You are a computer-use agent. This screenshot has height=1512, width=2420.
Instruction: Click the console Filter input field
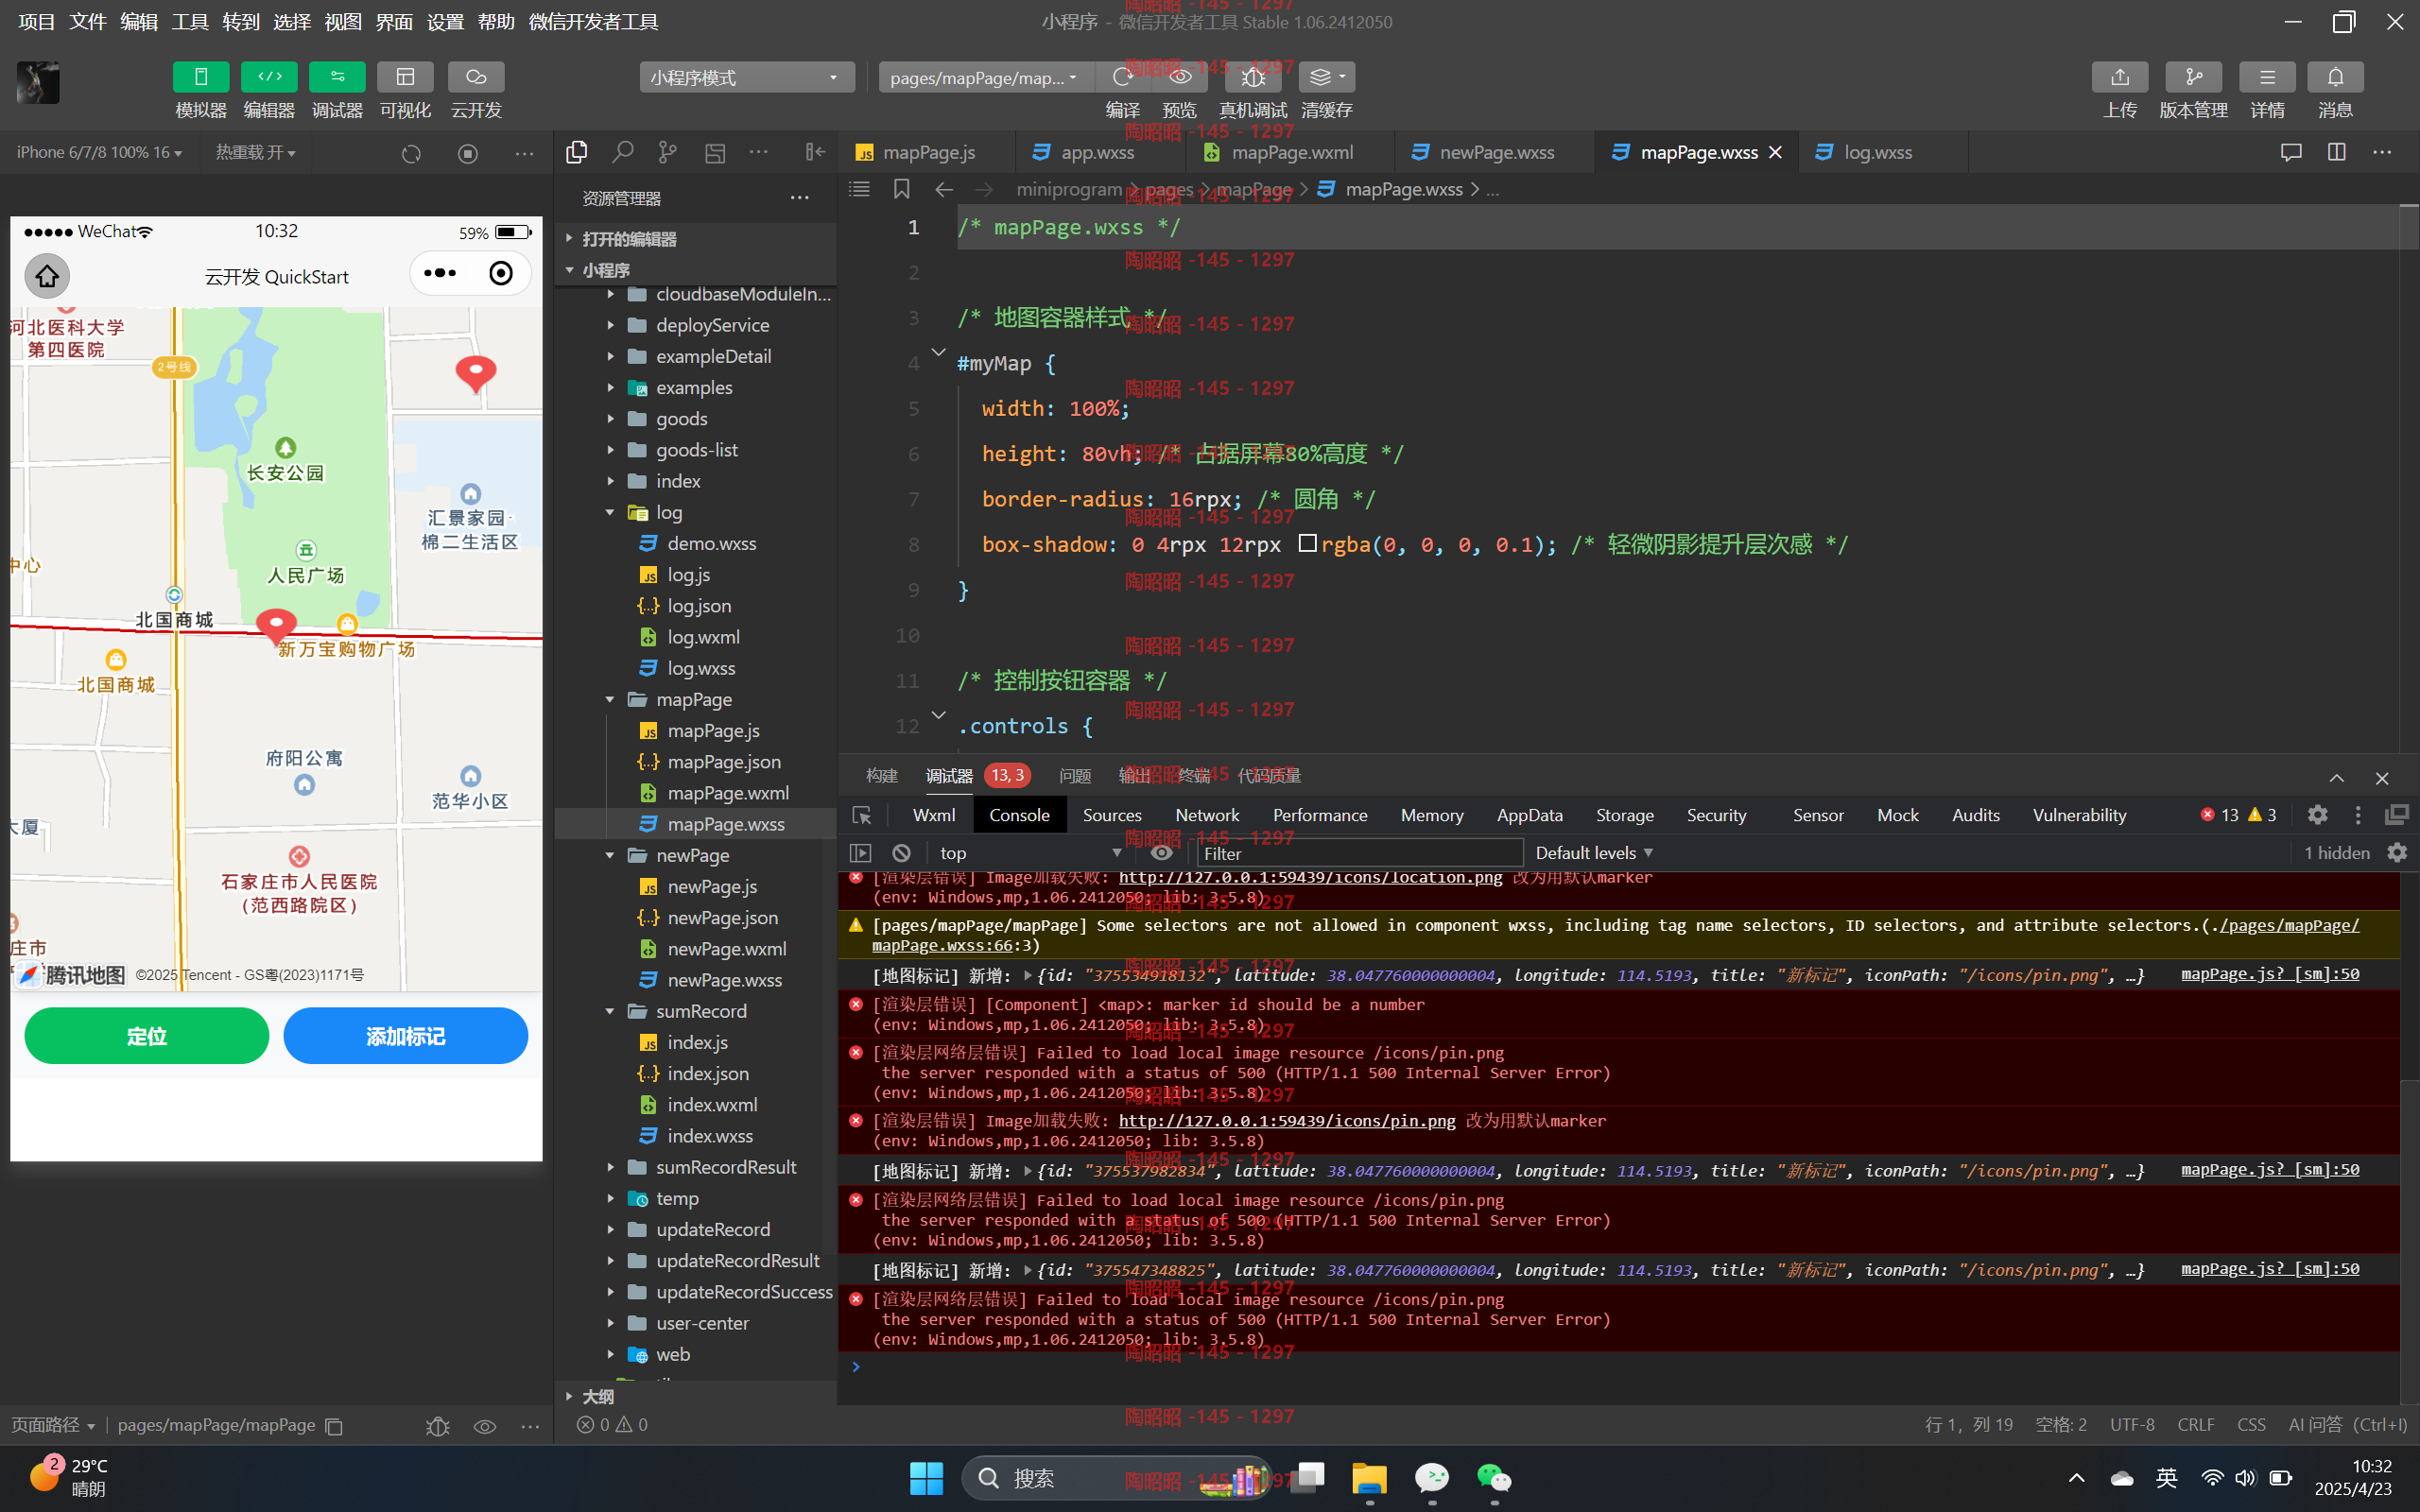[1360, 853]
